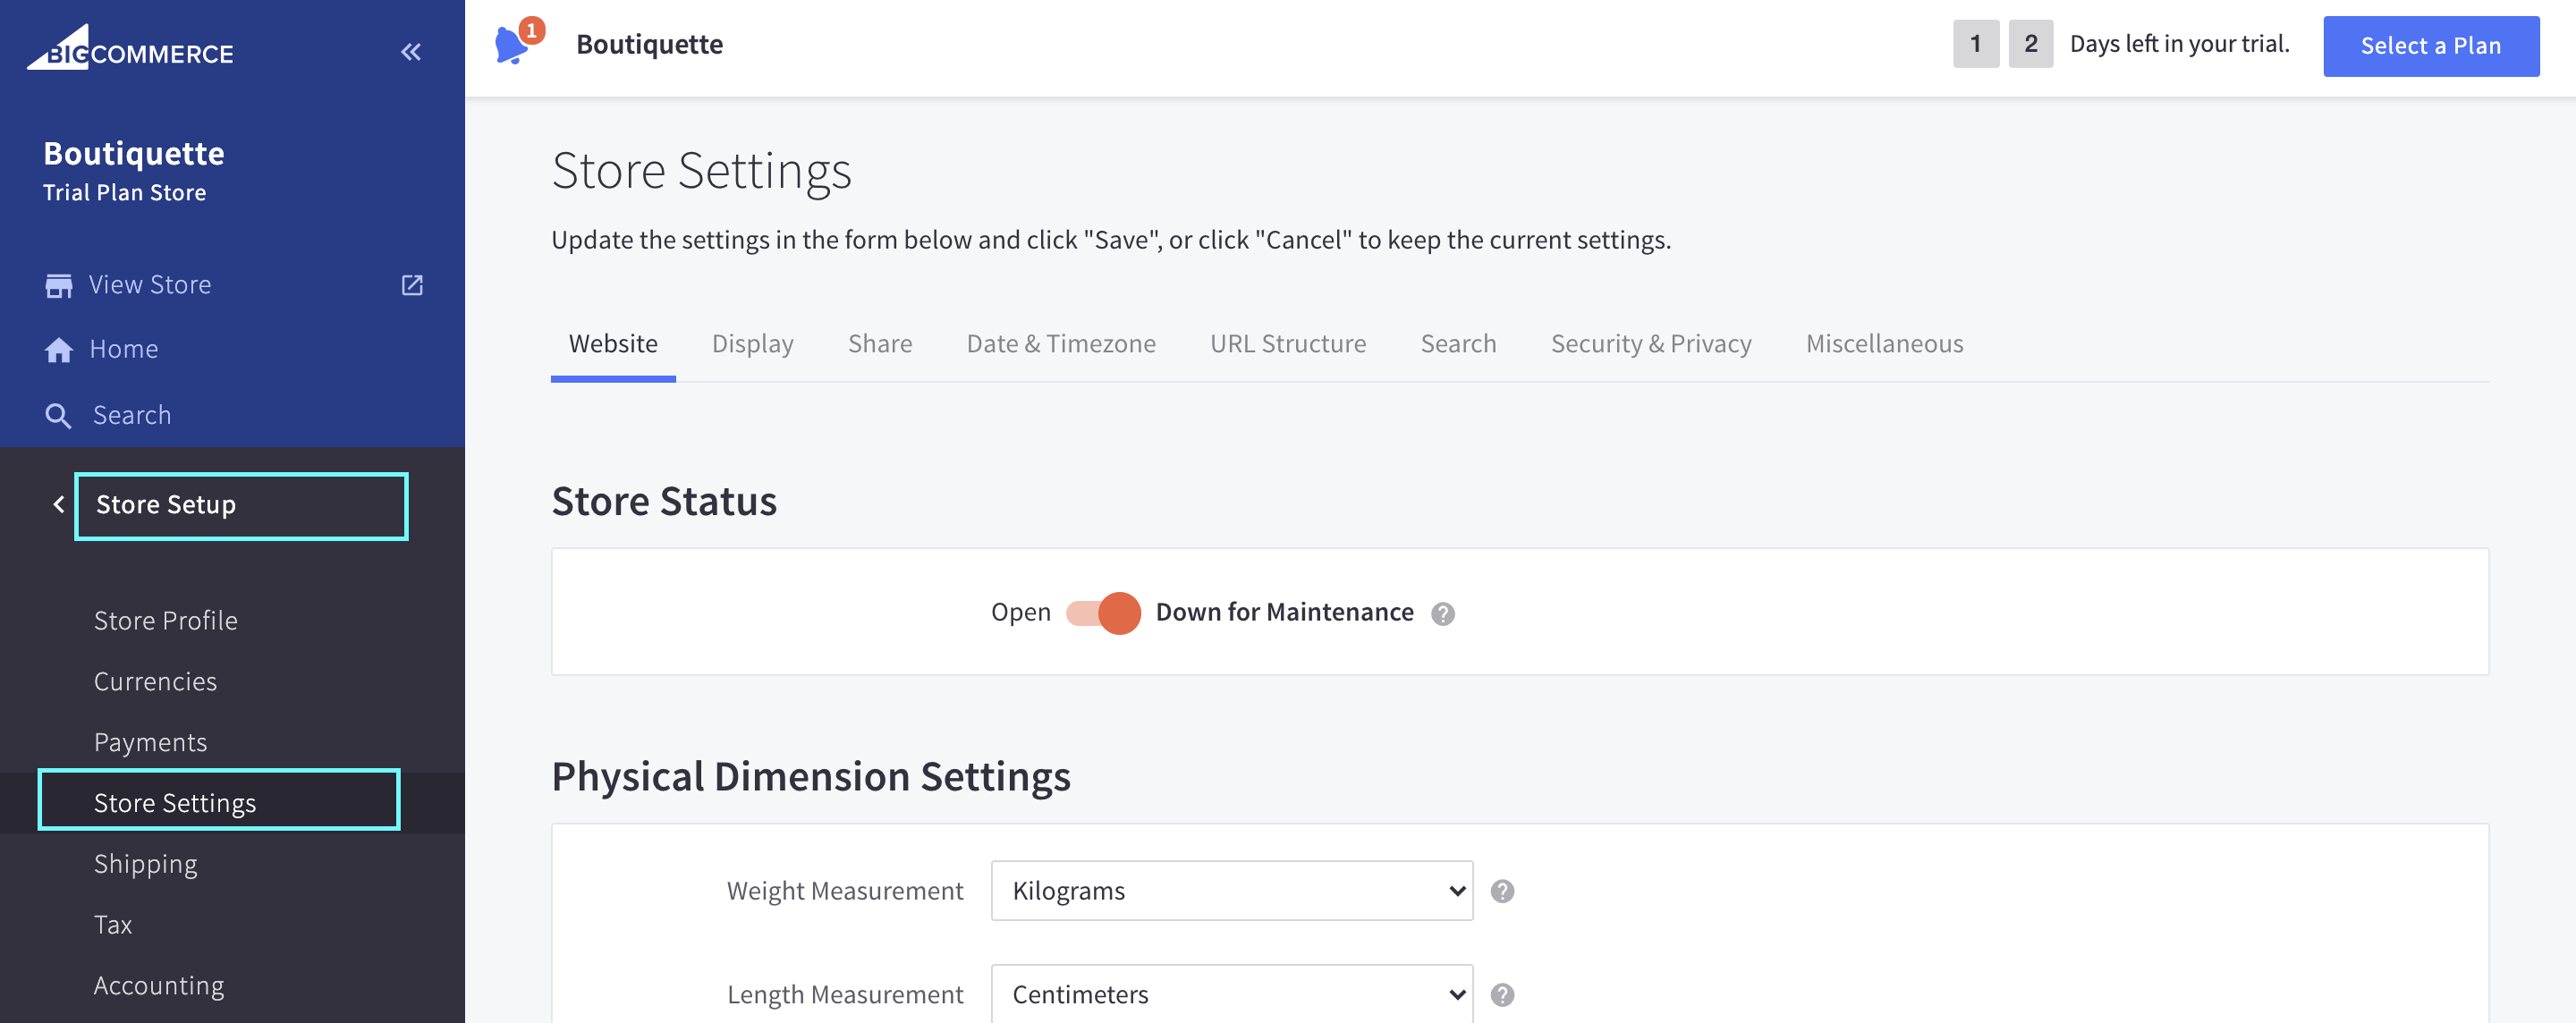
Task: Click the Select a Plan button
Action: click(x=2430, y=46)
